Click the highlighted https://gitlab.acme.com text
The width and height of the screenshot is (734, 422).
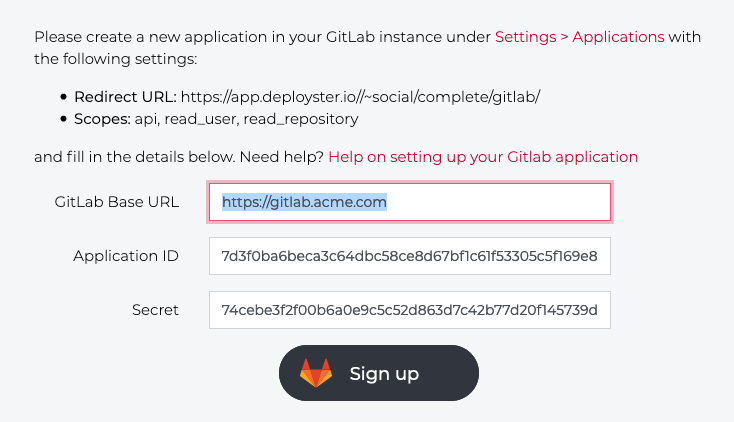coord(304,202)
